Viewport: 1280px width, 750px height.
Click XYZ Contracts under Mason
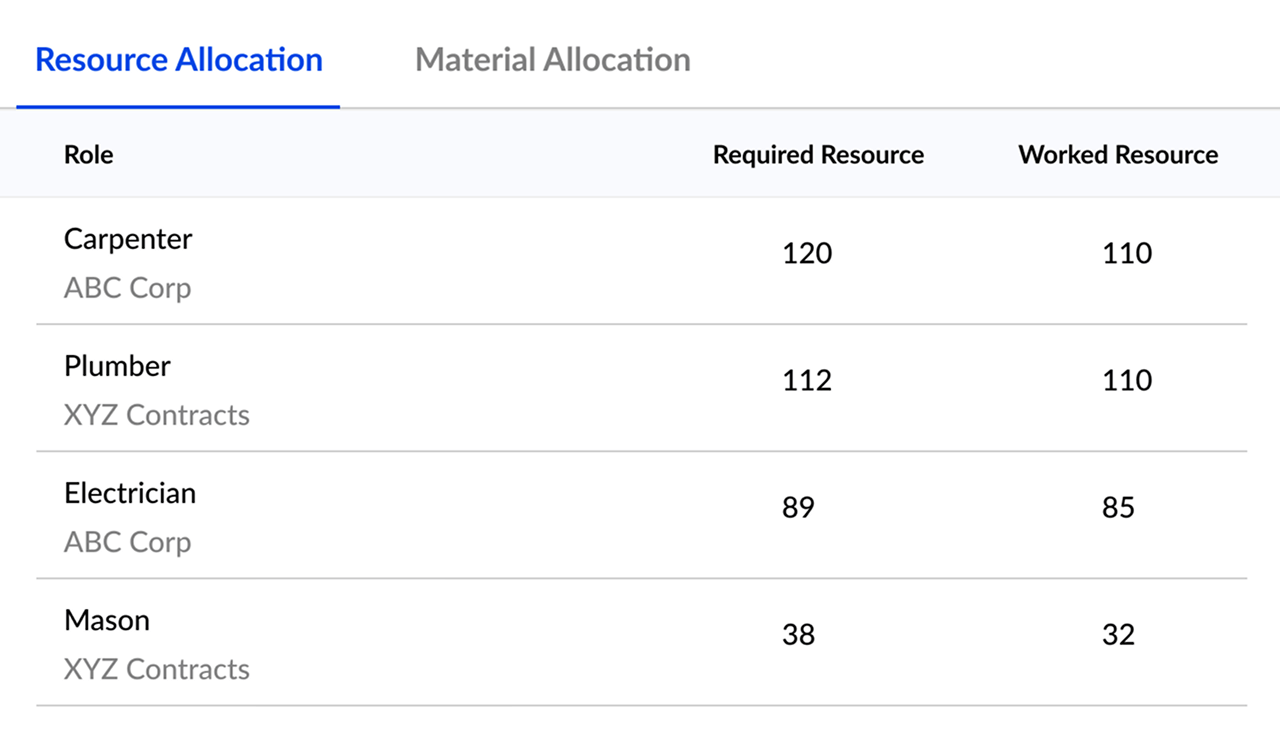(157, 669)
